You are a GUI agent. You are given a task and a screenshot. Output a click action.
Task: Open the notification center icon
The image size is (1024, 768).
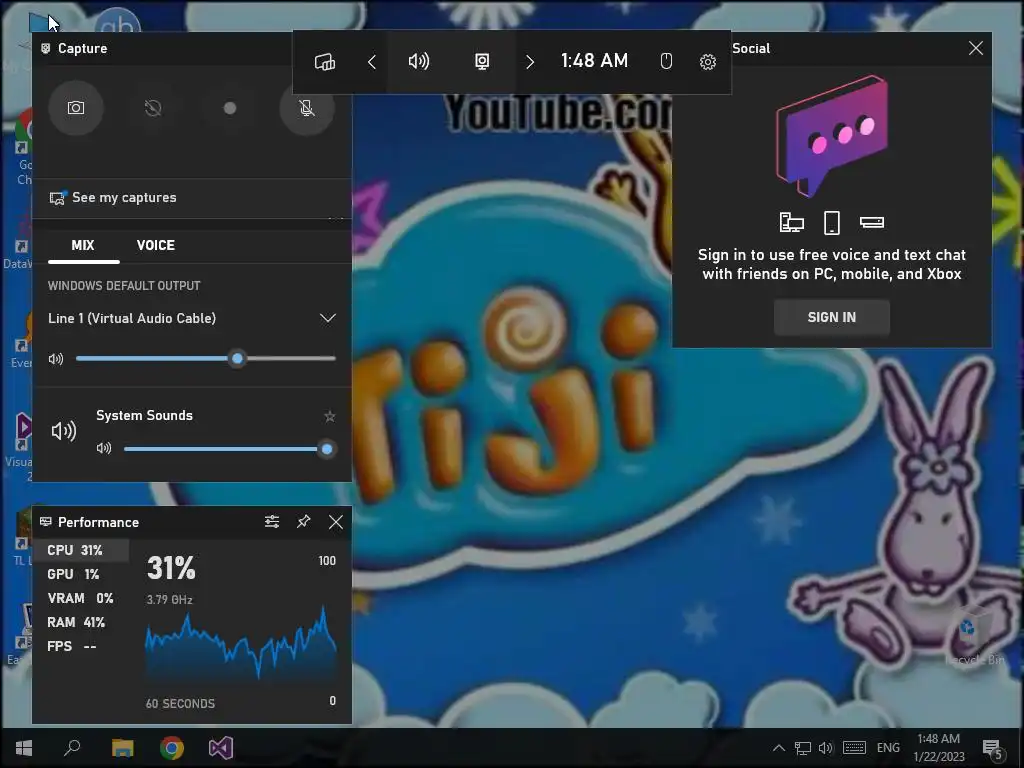coord(993,748)
